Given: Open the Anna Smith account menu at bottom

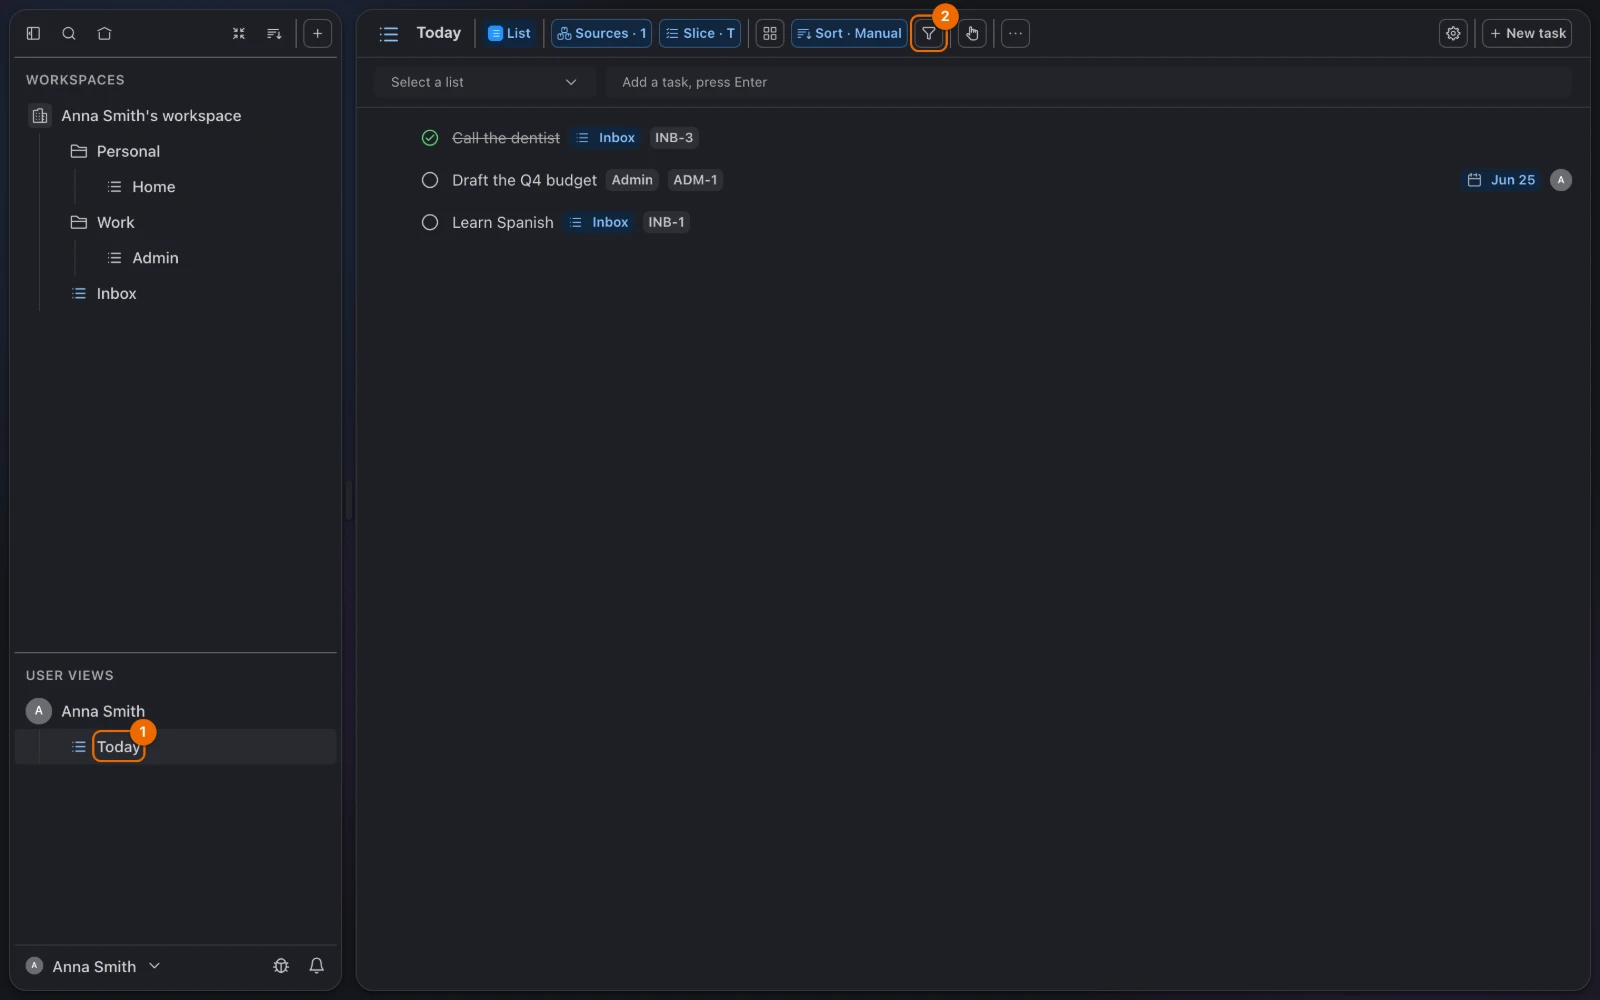Looking at the screenshot, I should click(x=93, y=966).
